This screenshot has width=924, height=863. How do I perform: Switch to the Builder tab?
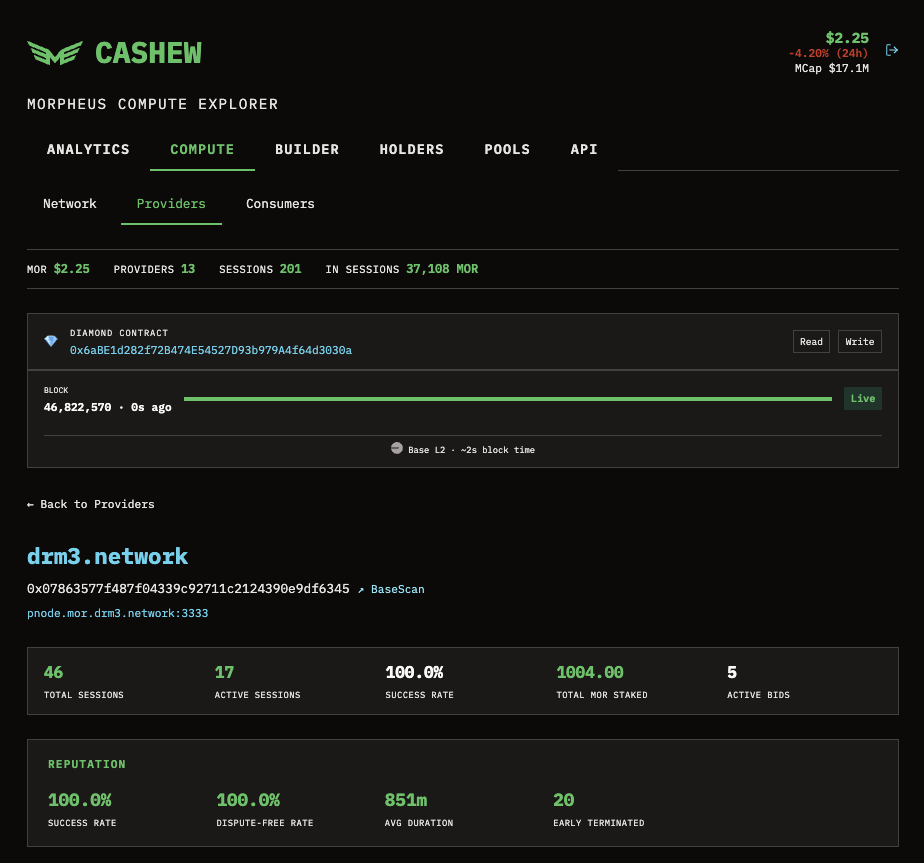(x=307, y=149)
